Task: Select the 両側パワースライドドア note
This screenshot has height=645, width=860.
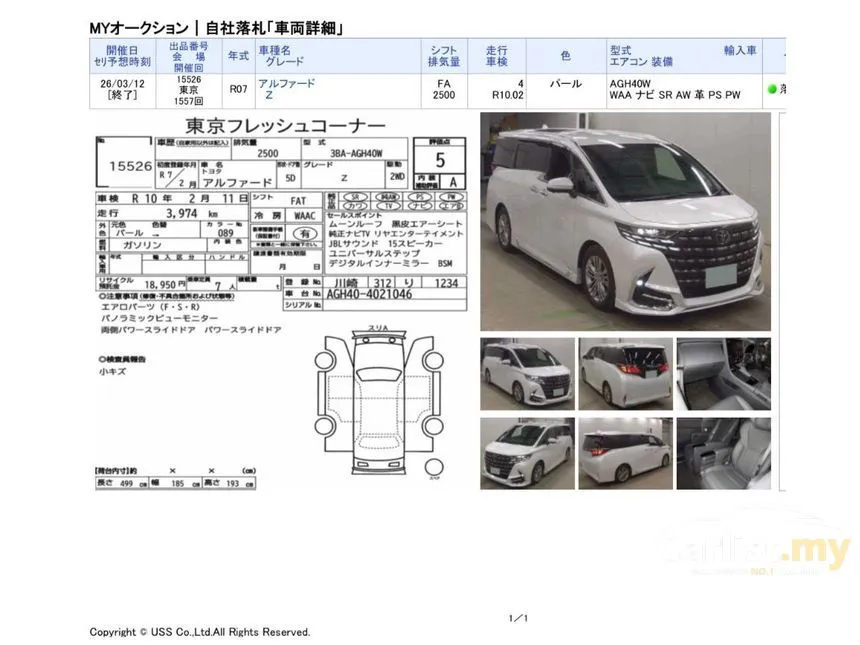Action: click(148, 330)
